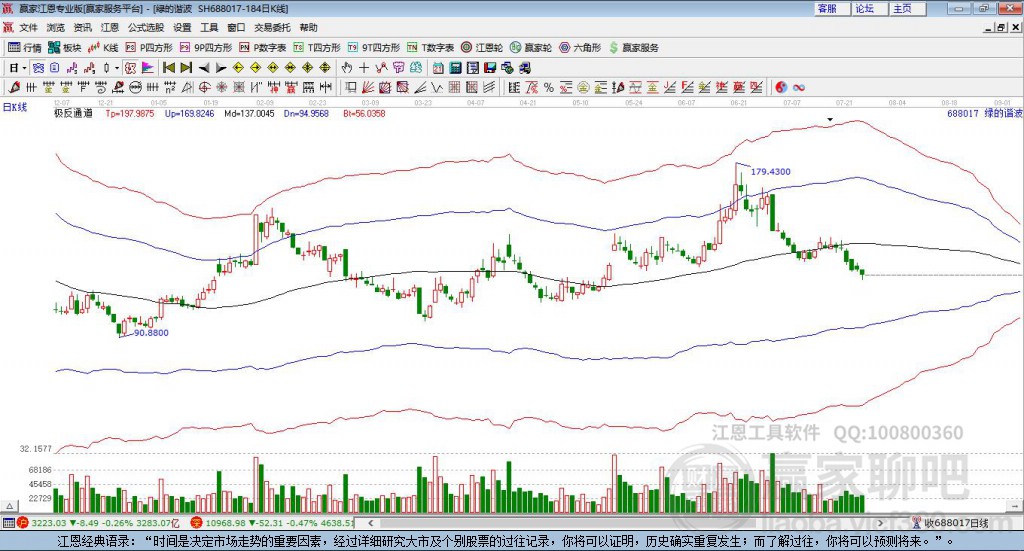Open the 文件 menu
This screenshot has height=551, width=1024.
tap(28, 27)
